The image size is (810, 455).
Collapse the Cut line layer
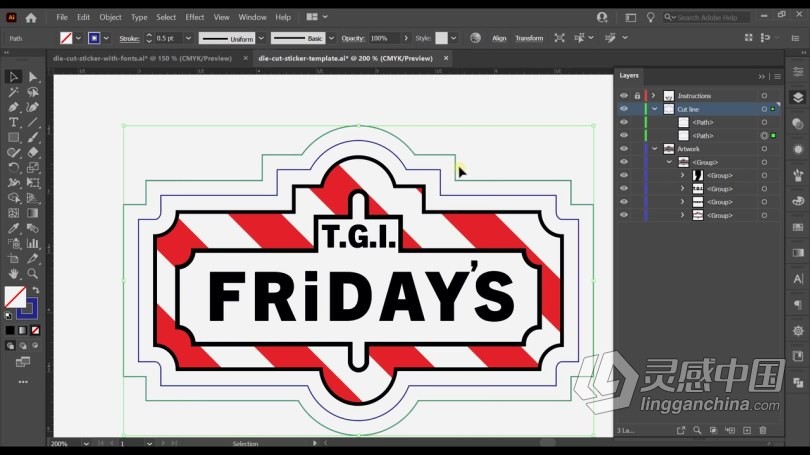tap(655, 109)
